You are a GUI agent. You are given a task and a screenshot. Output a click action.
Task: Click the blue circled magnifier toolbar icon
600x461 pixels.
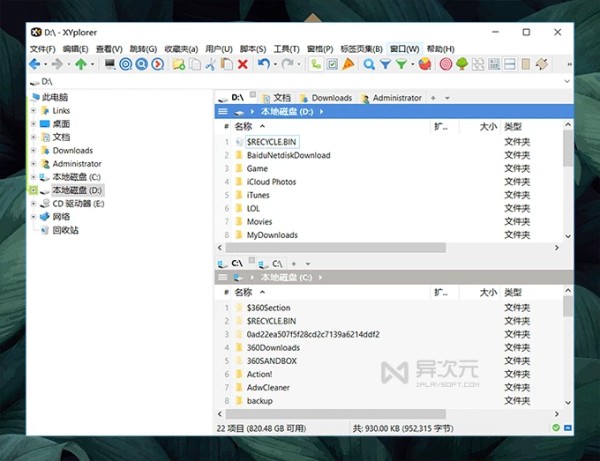[142, 64]
